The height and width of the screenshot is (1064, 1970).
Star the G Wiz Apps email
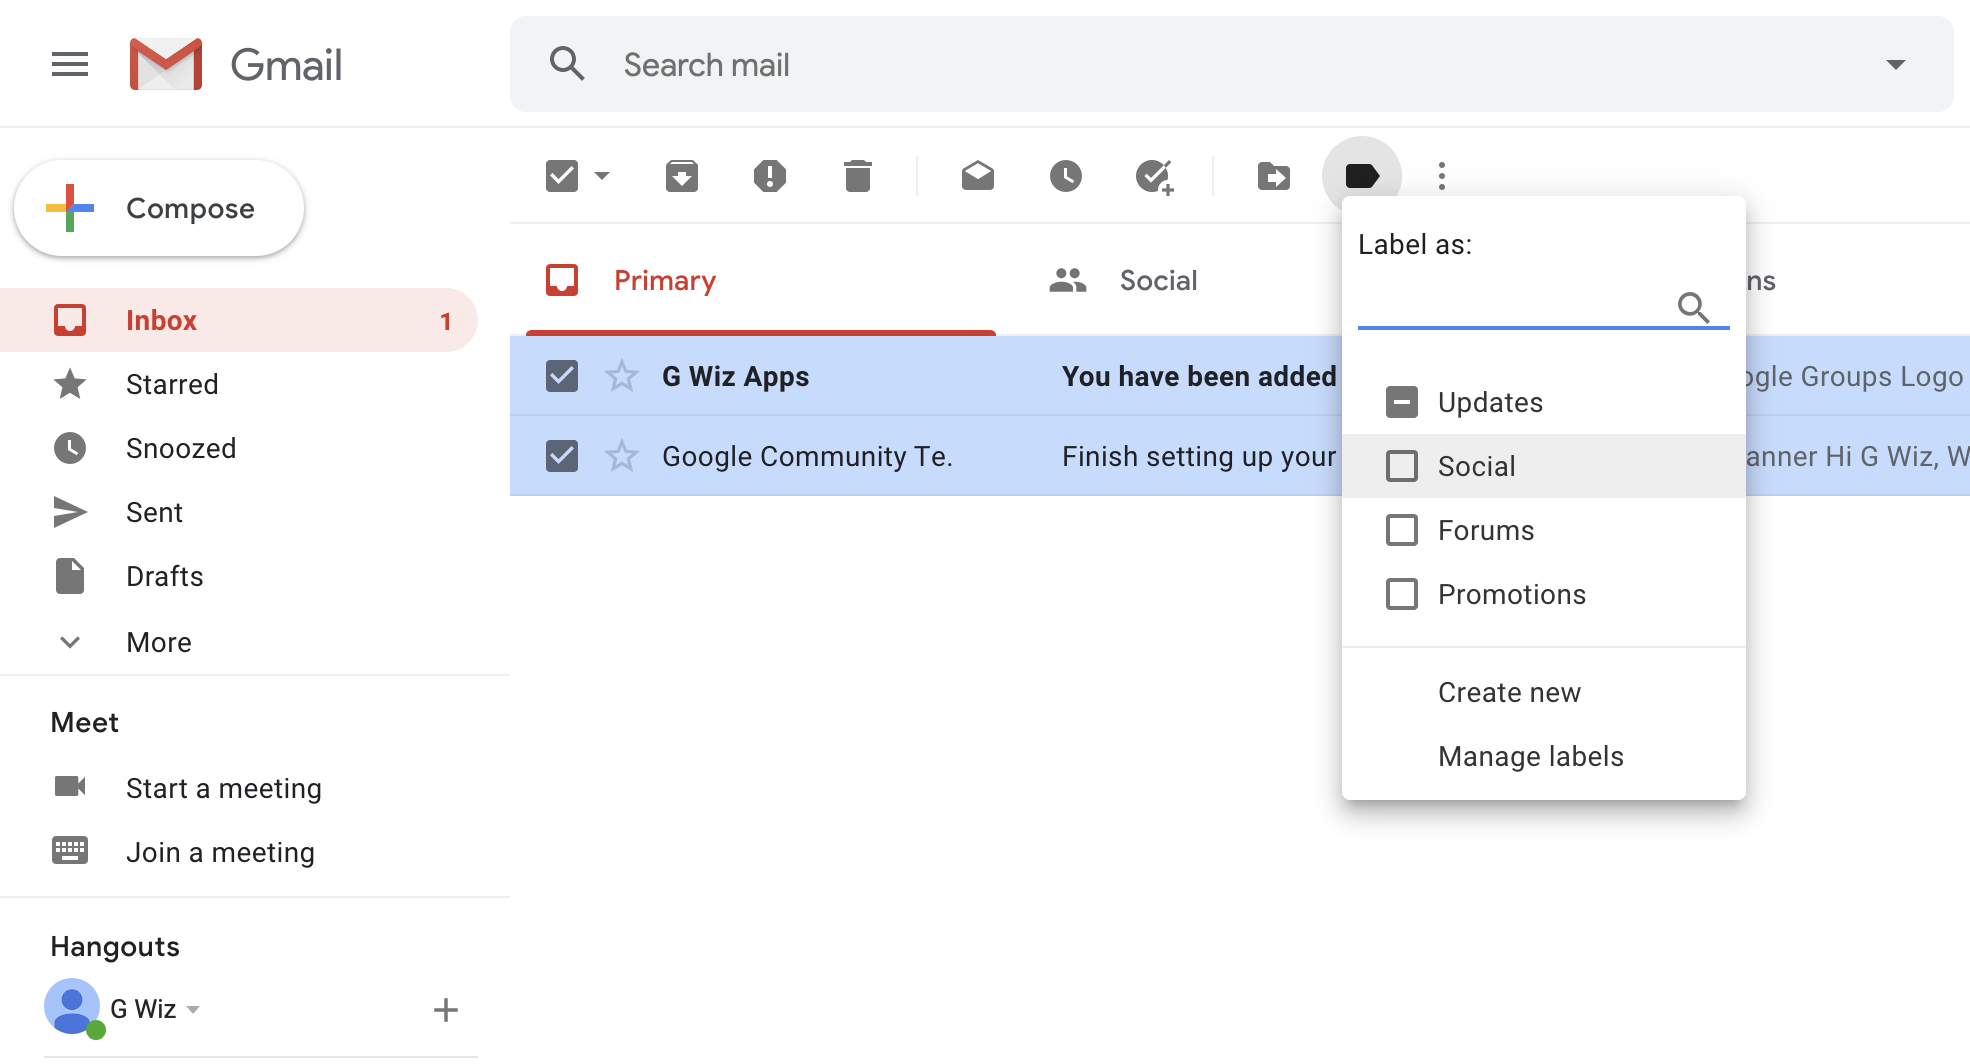click(x=622, y=376)
